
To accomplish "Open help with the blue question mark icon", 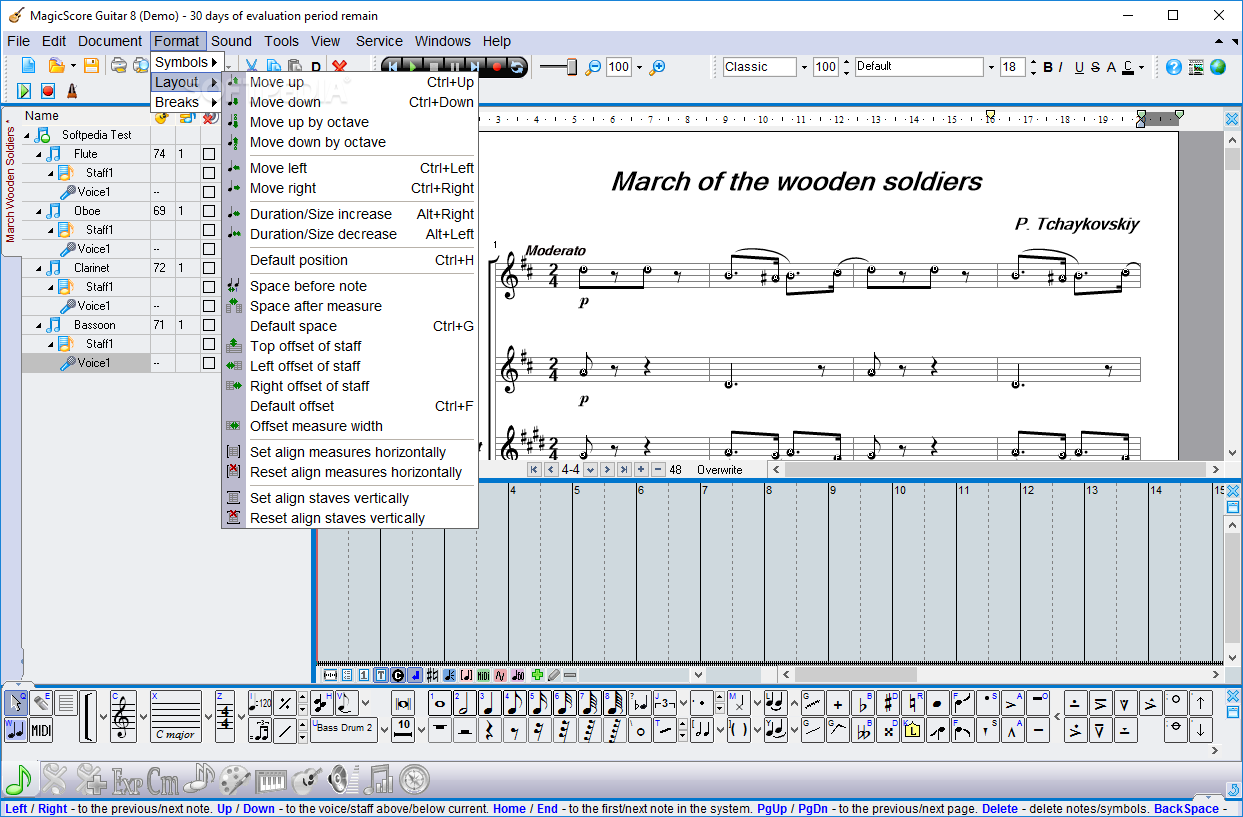I will [1173, 67].
